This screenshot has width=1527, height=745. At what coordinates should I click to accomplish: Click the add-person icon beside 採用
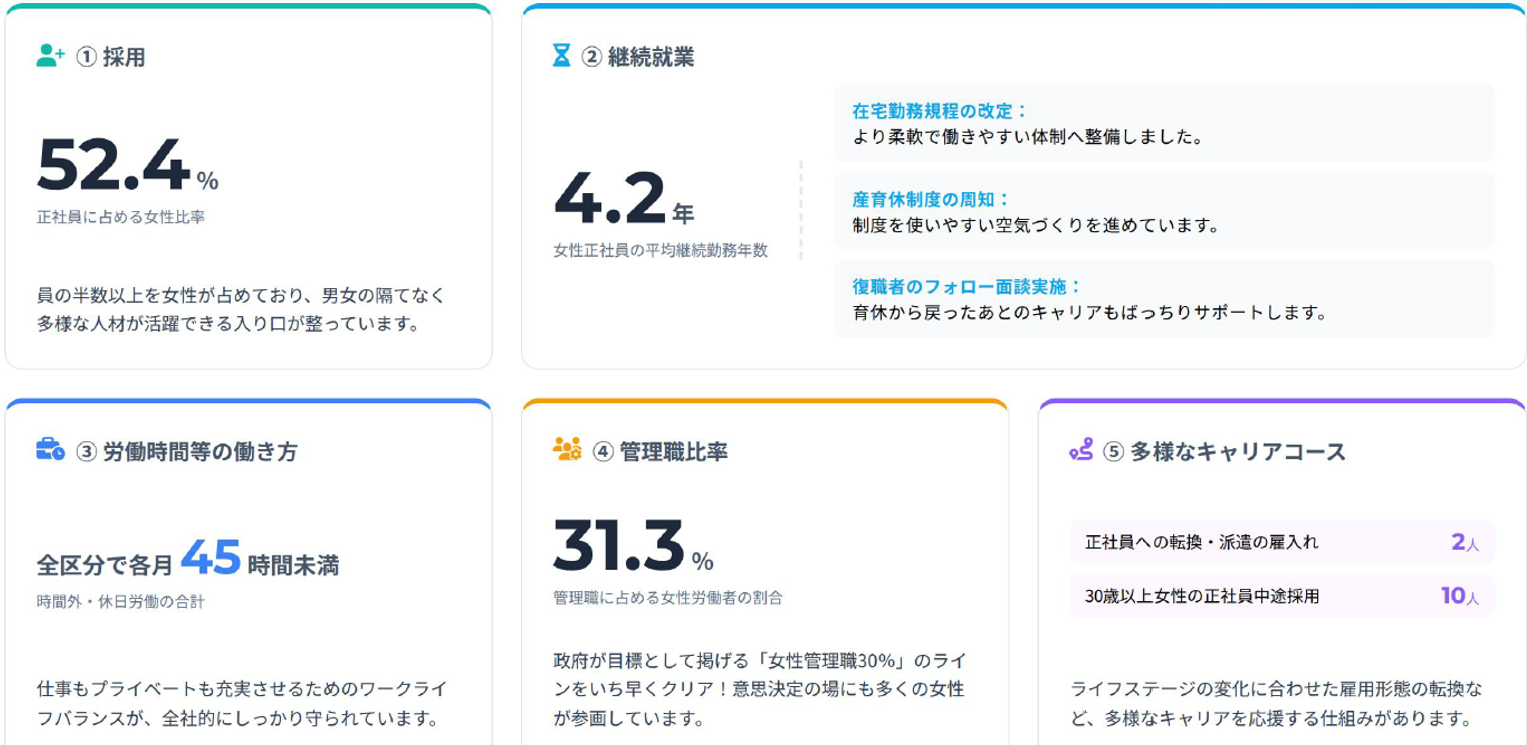tap(50, 56)
